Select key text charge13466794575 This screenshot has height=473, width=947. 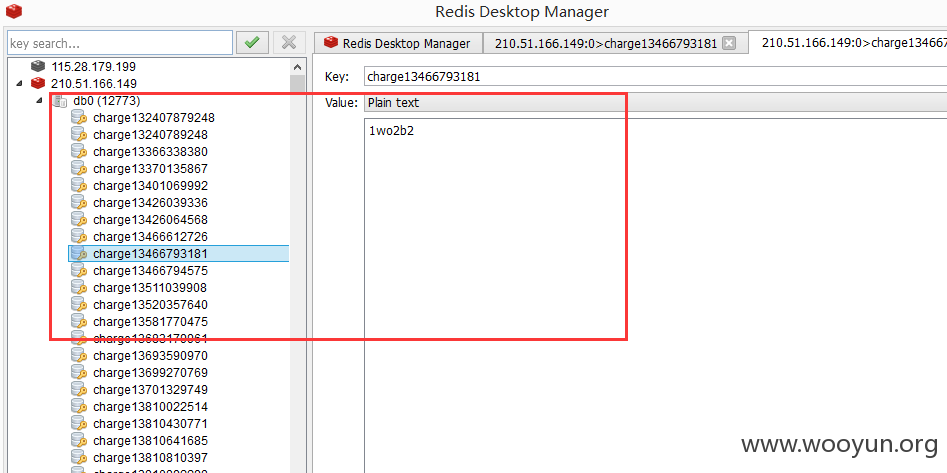(150, 270)
